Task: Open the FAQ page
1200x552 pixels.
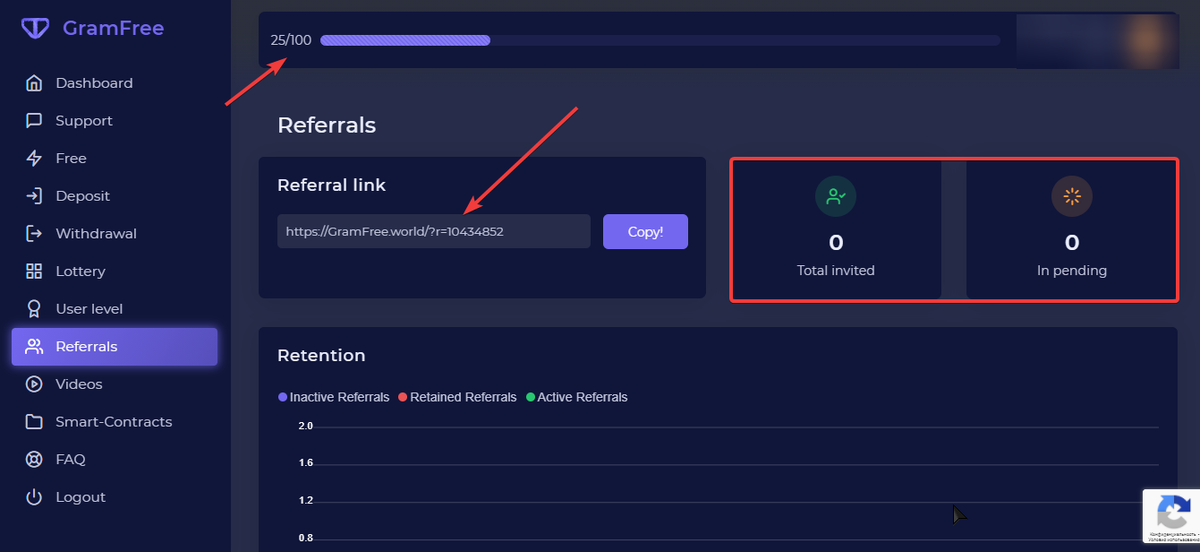Action: pyautogui.click(x=114, y=459)
